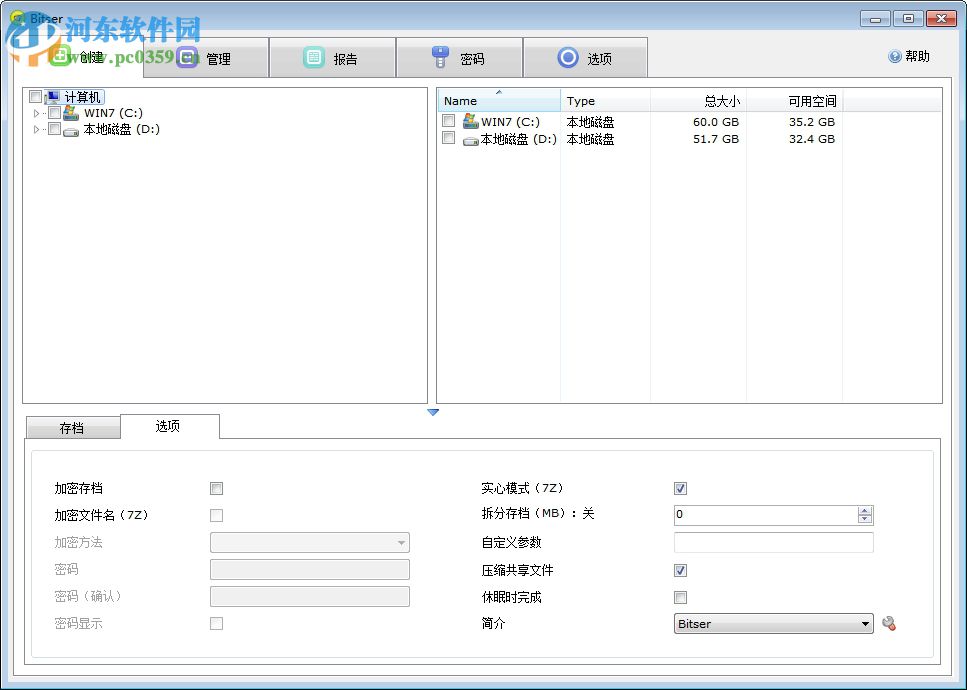The height and width of the screenshot is (690, 967).
Task: Click inside the 自定义参数 input field
Action: tap(772, 543)
